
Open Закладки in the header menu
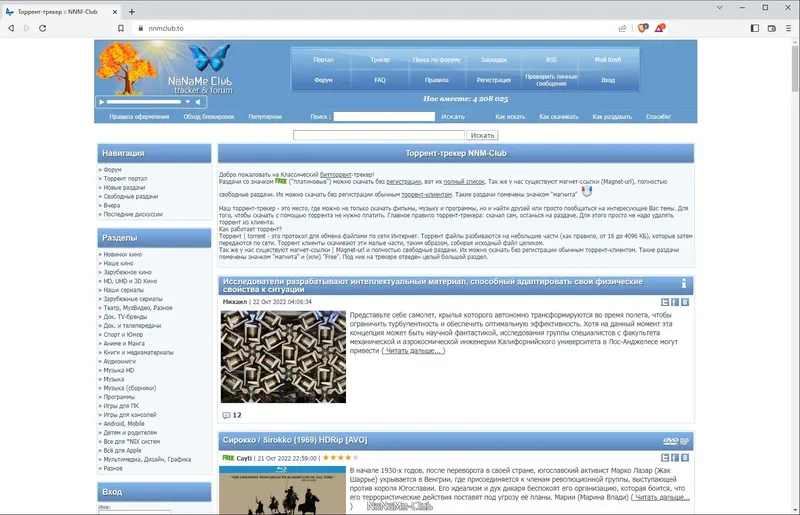494,60
